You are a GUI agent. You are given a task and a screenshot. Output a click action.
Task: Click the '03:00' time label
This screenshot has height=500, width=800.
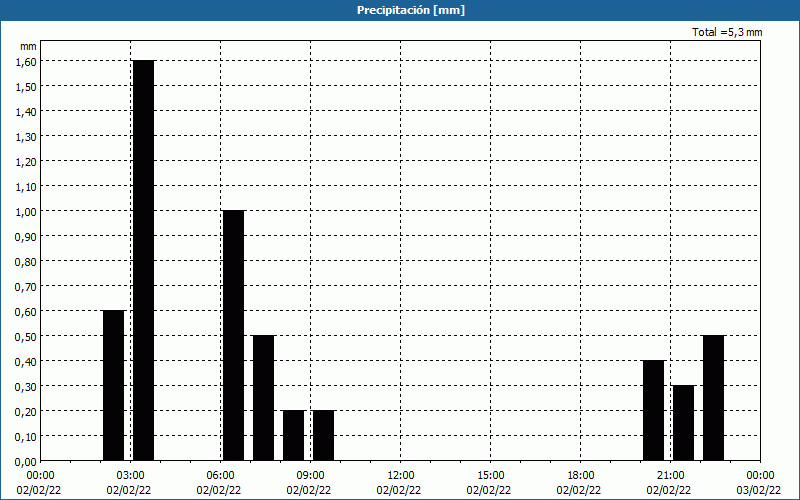tap(130, 476)
